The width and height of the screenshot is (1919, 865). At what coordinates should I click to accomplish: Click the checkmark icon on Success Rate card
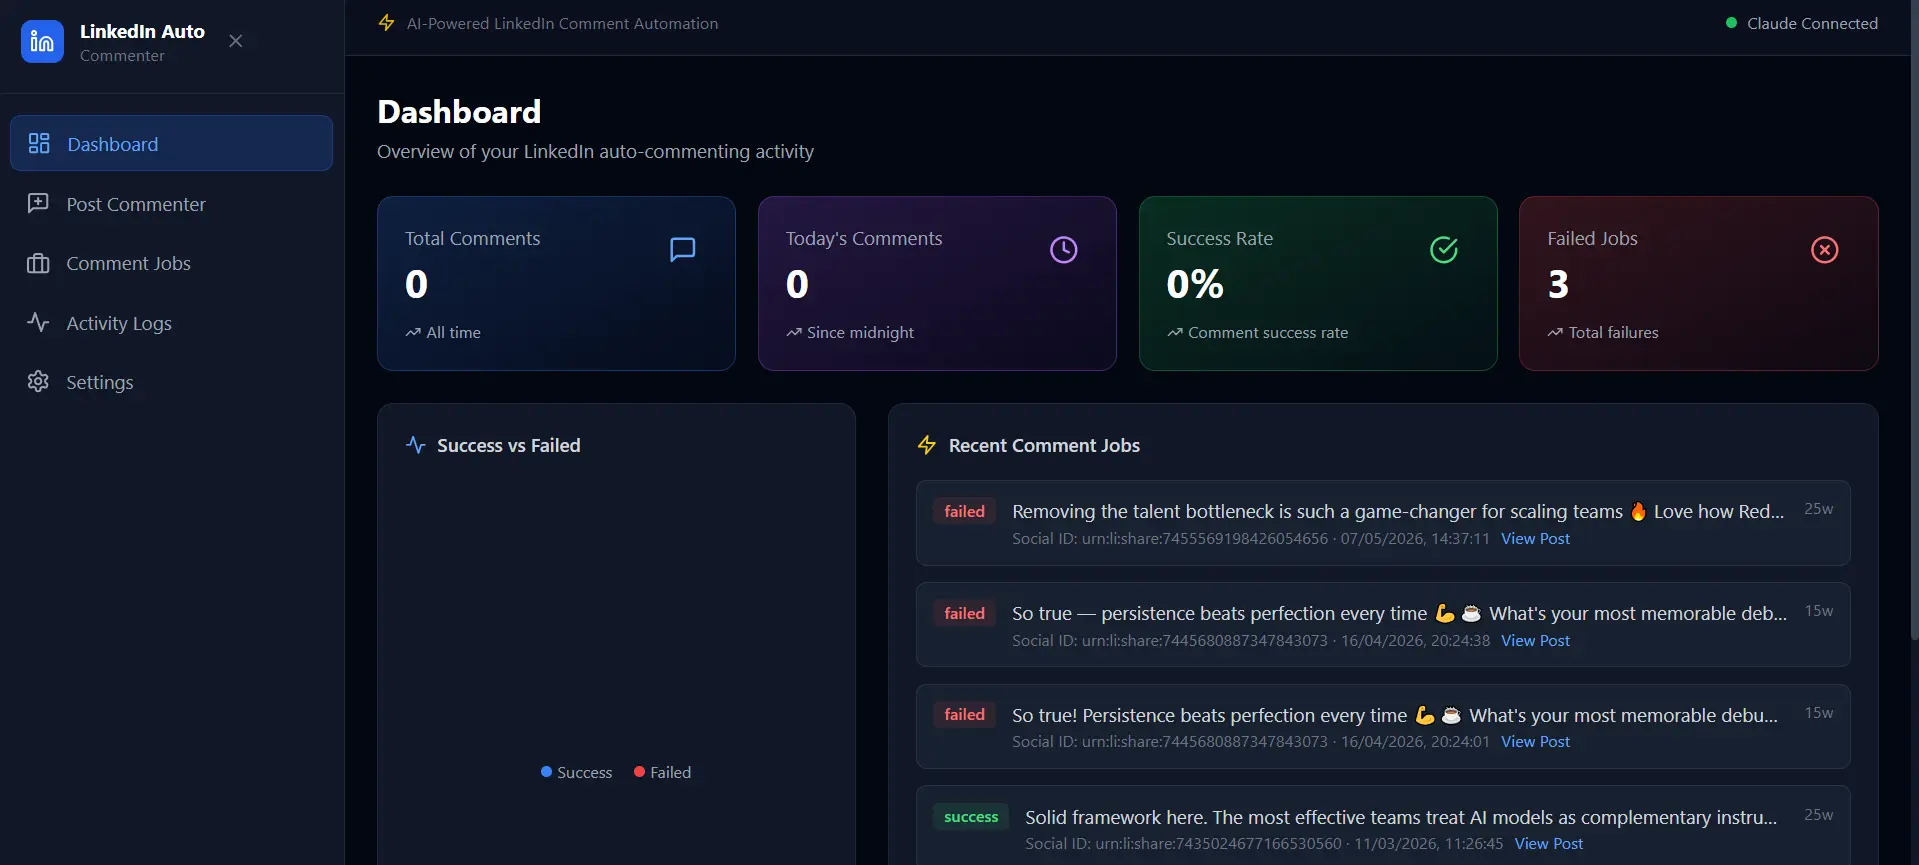(1444, 249)
